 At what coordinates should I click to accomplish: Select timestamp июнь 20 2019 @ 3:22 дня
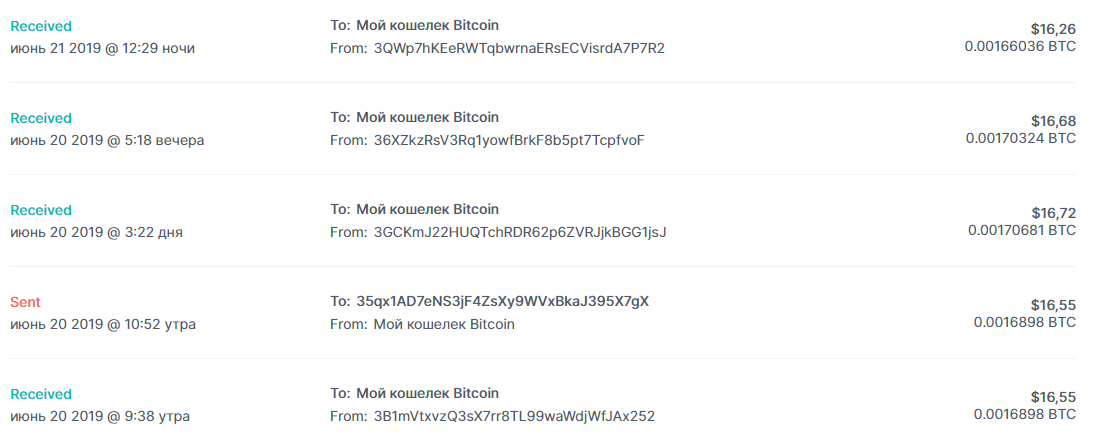point(96,232)
